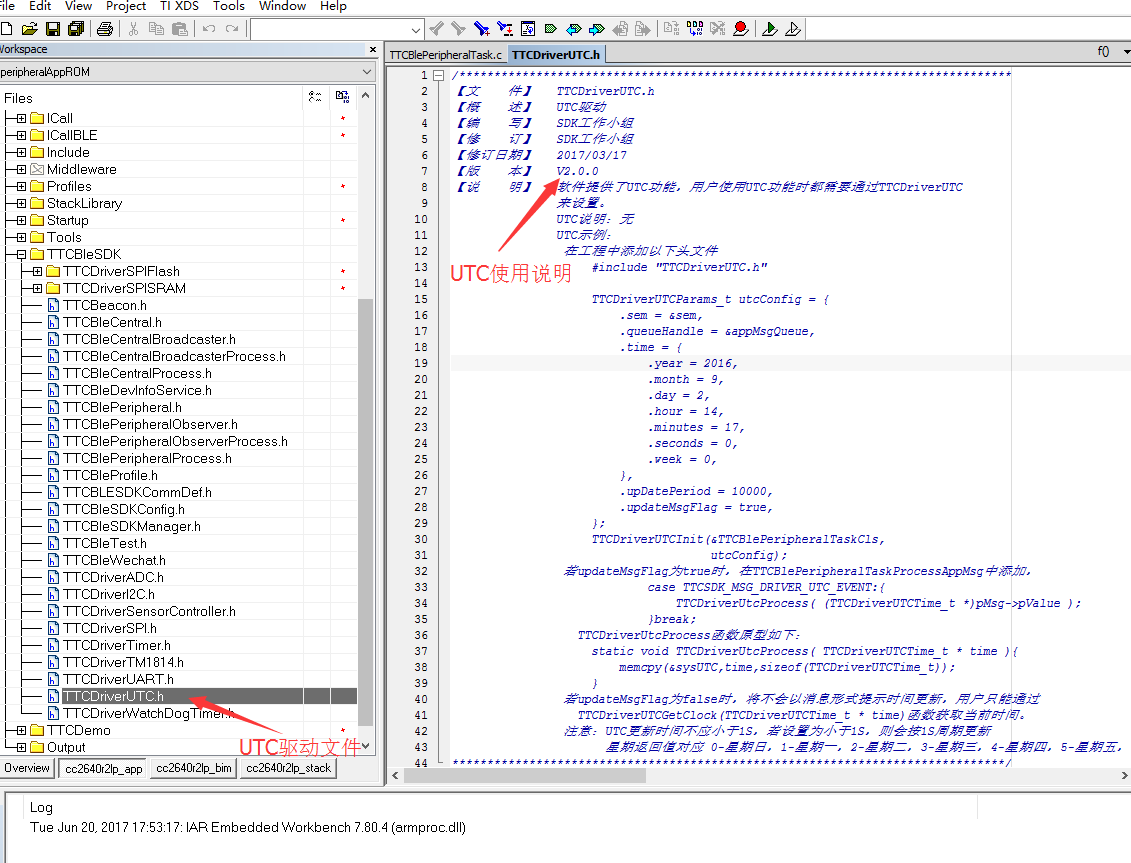The width and height of the screenshot is (1131, 863).
Task: Click the Find Next toolbar icon
Action: click(458, 29)
